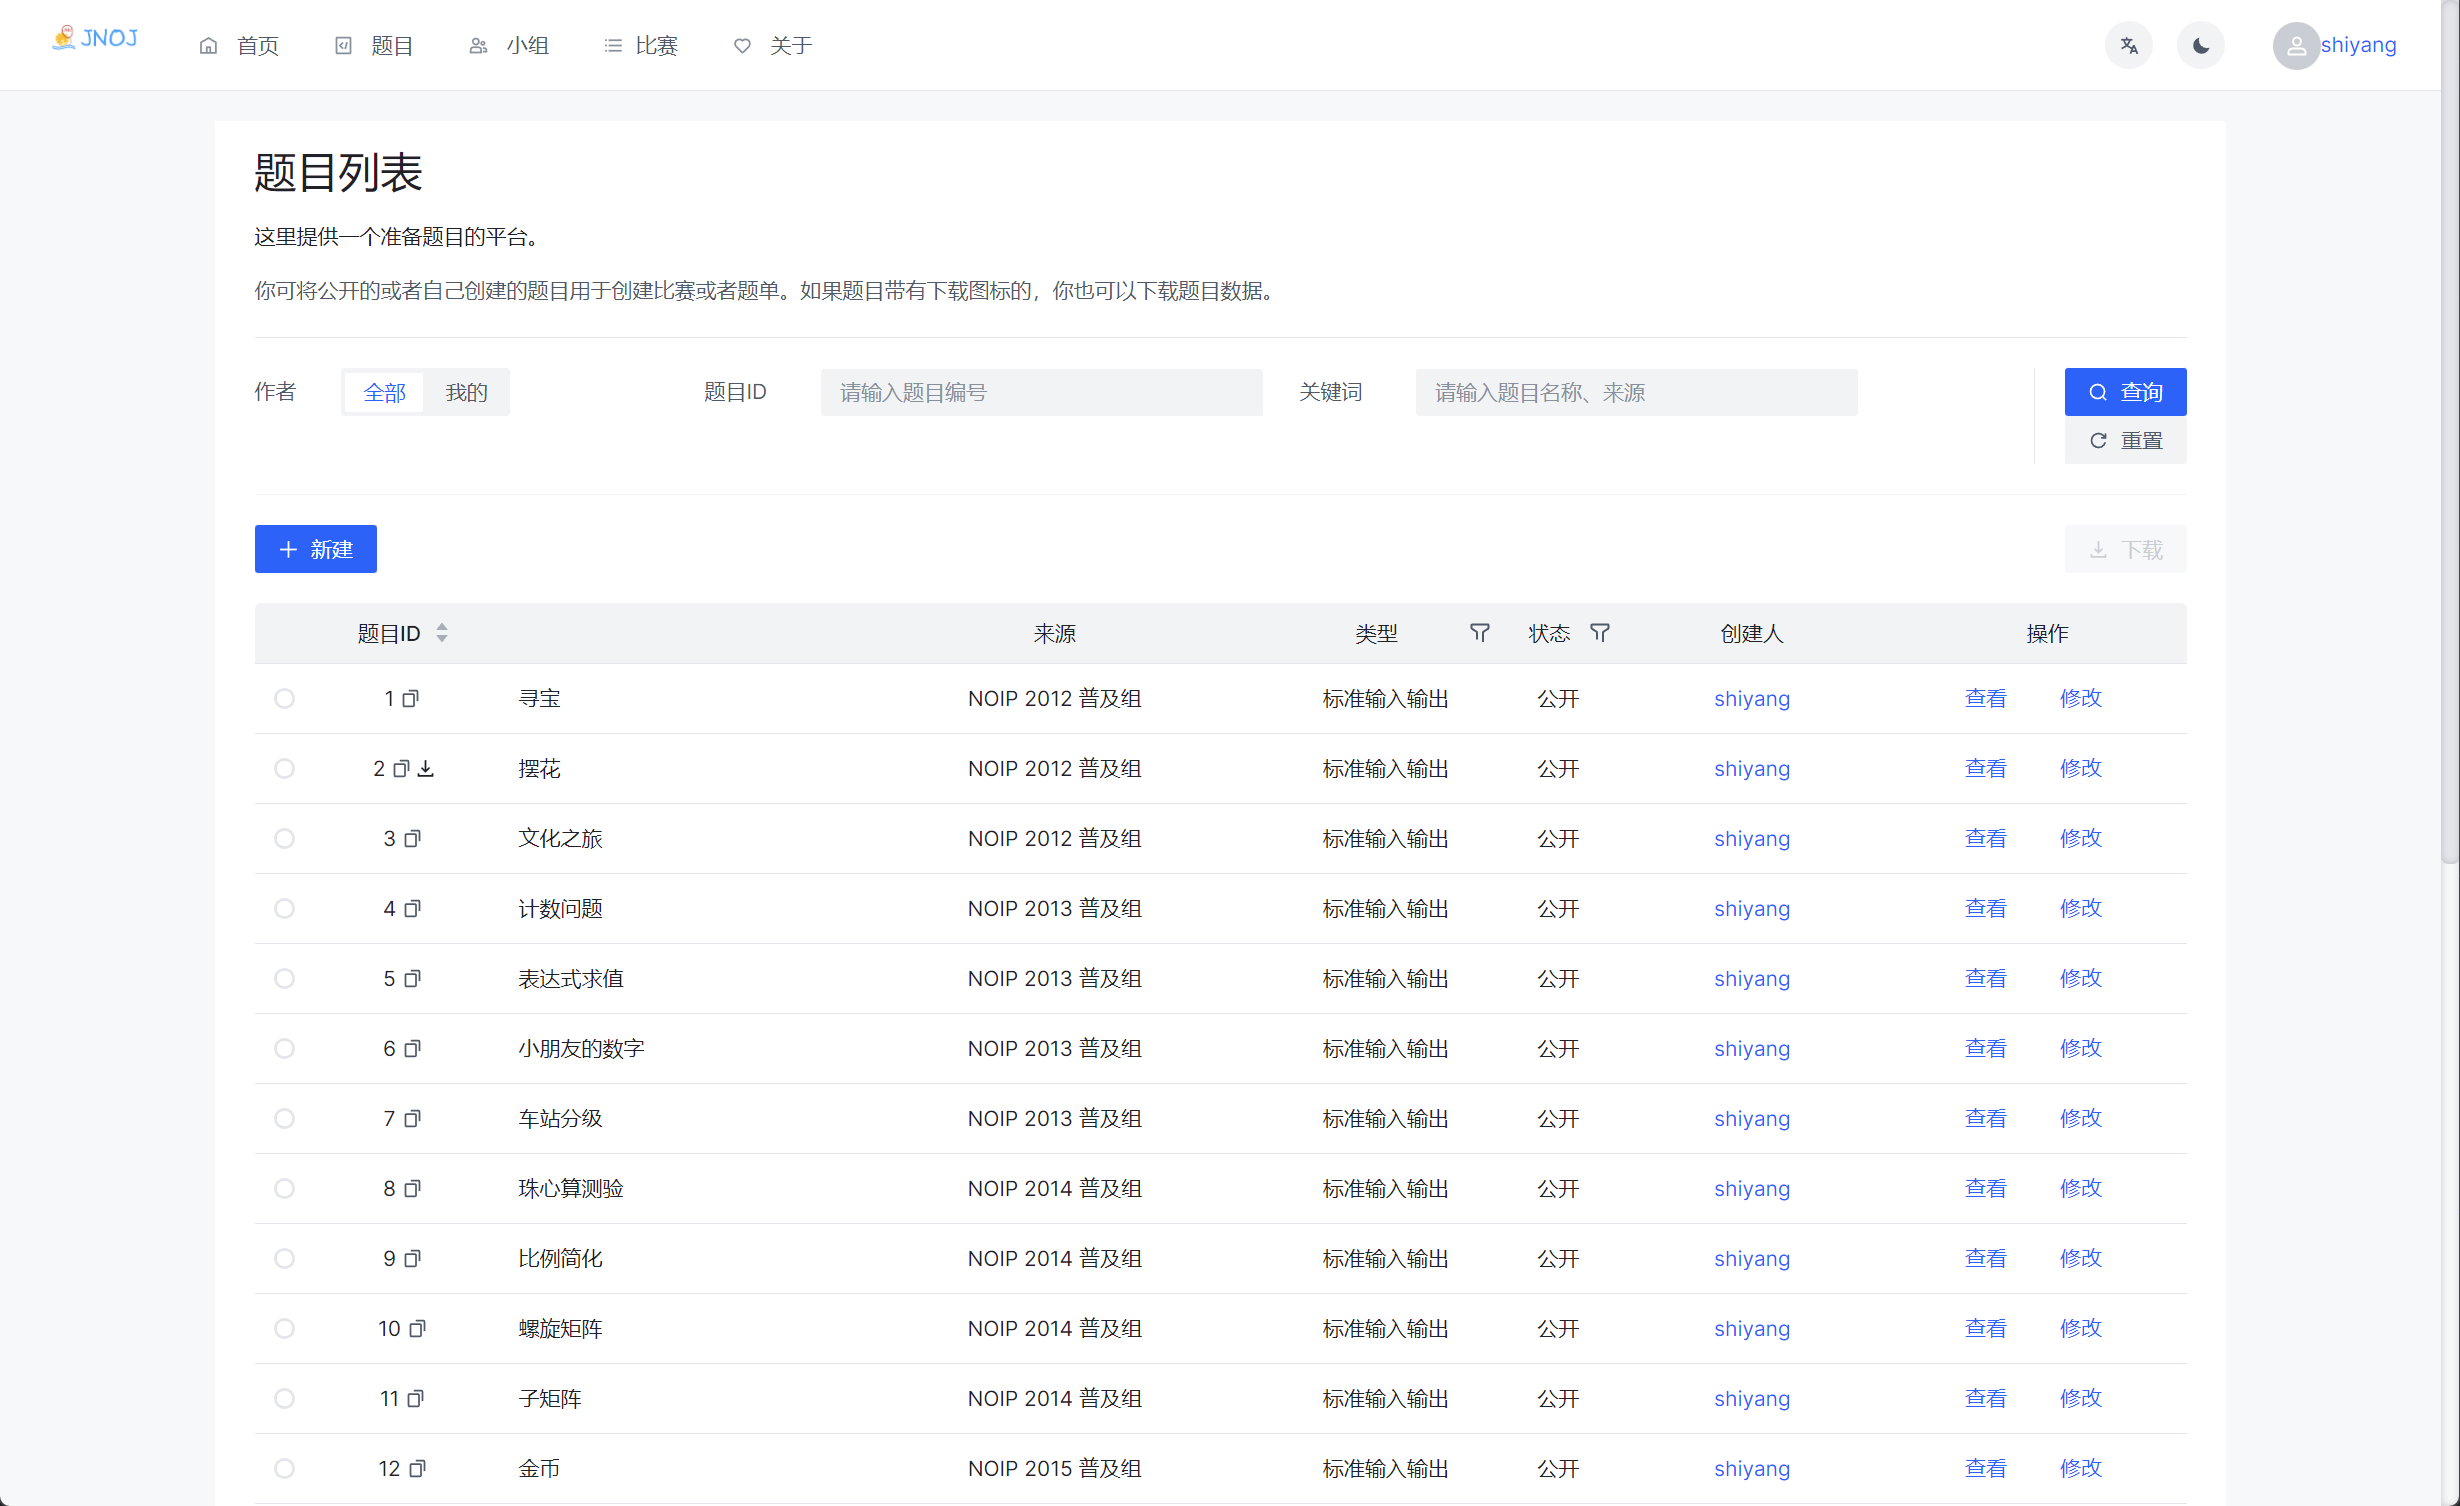Image resolution: width=2460 pixels, height=1506 pixels.
Task: Open 状态 column filter funnel
Action: tap(1600, 633)
